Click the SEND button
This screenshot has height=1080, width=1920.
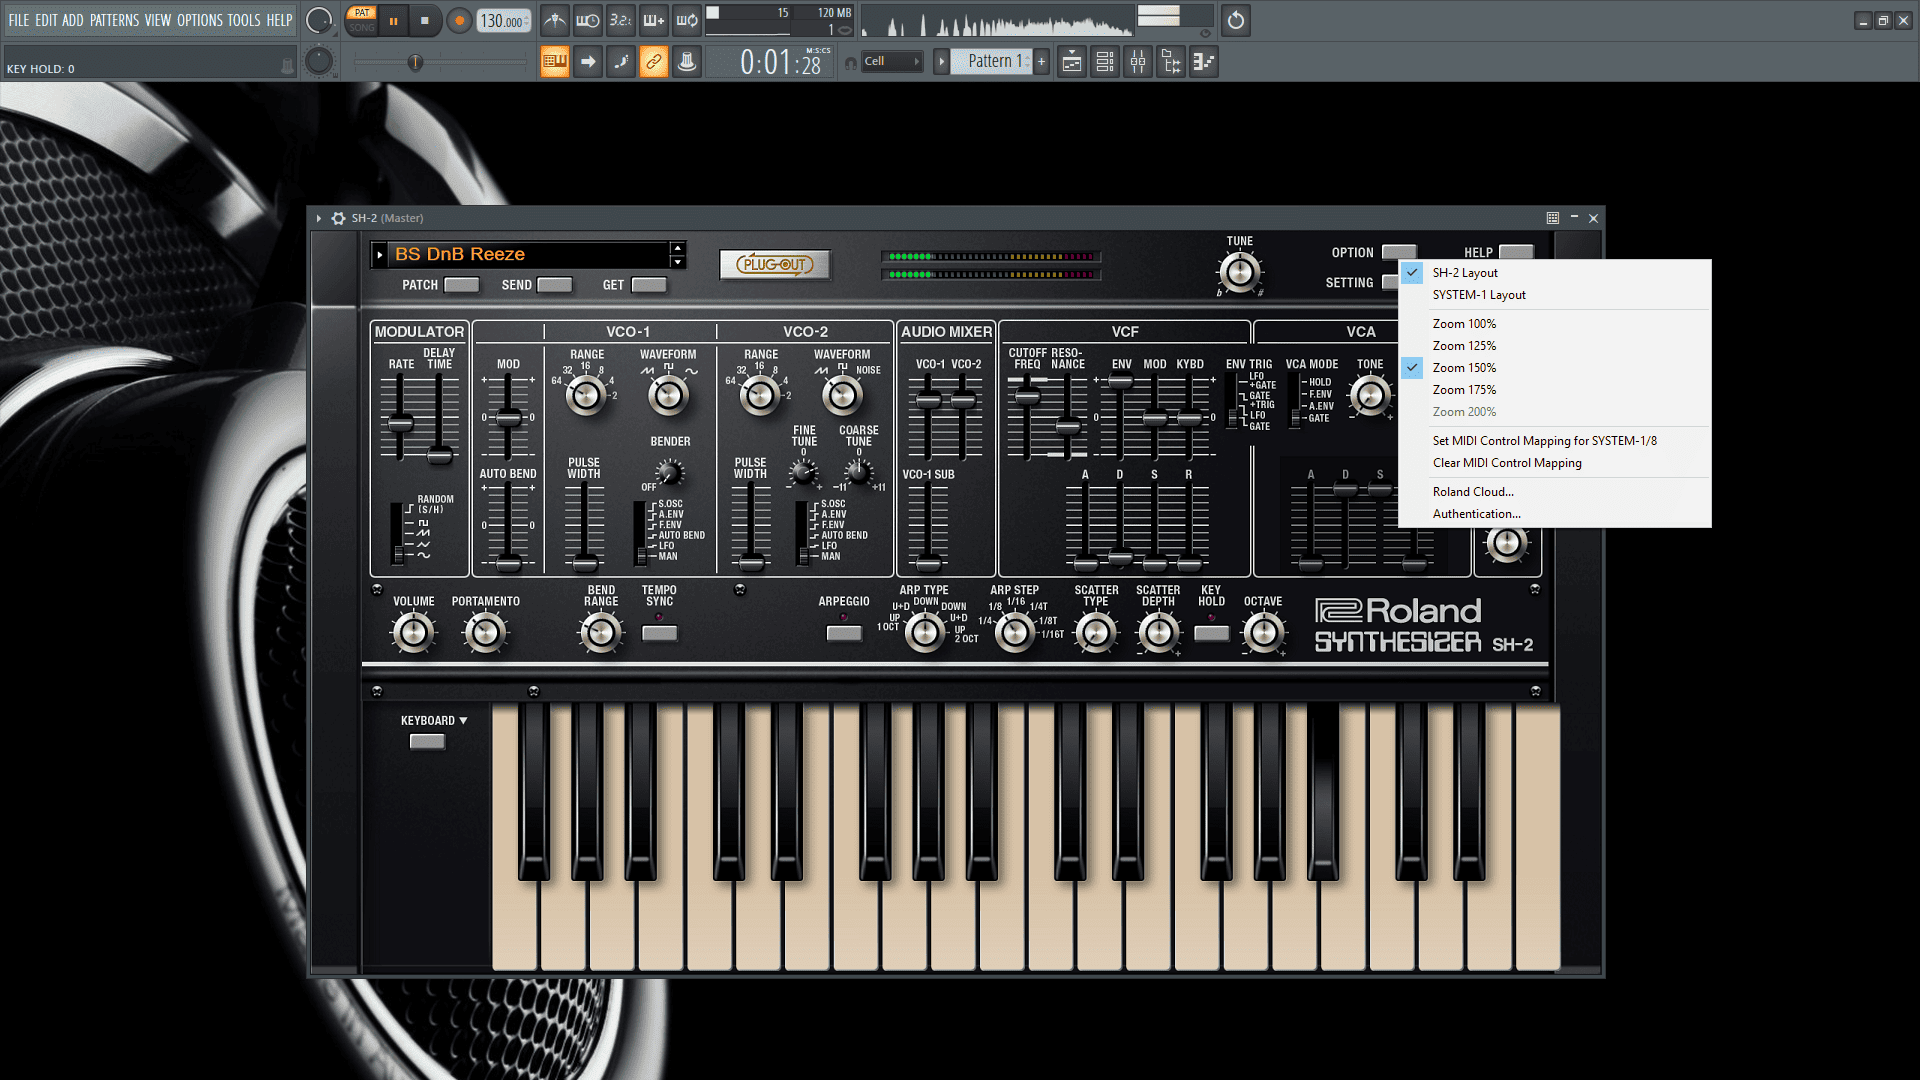554,285
